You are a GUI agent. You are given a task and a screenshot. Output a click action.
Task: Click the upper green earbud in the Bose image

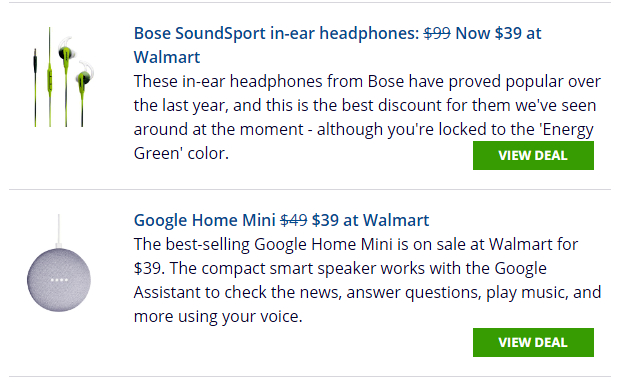click(66, 51)
